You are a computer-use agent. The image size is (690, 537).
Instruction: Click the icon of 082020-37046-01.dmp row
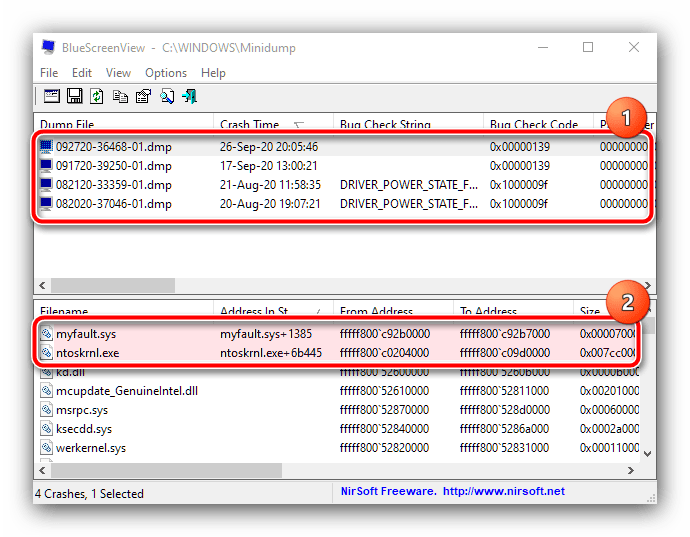(x=46, y=203)
